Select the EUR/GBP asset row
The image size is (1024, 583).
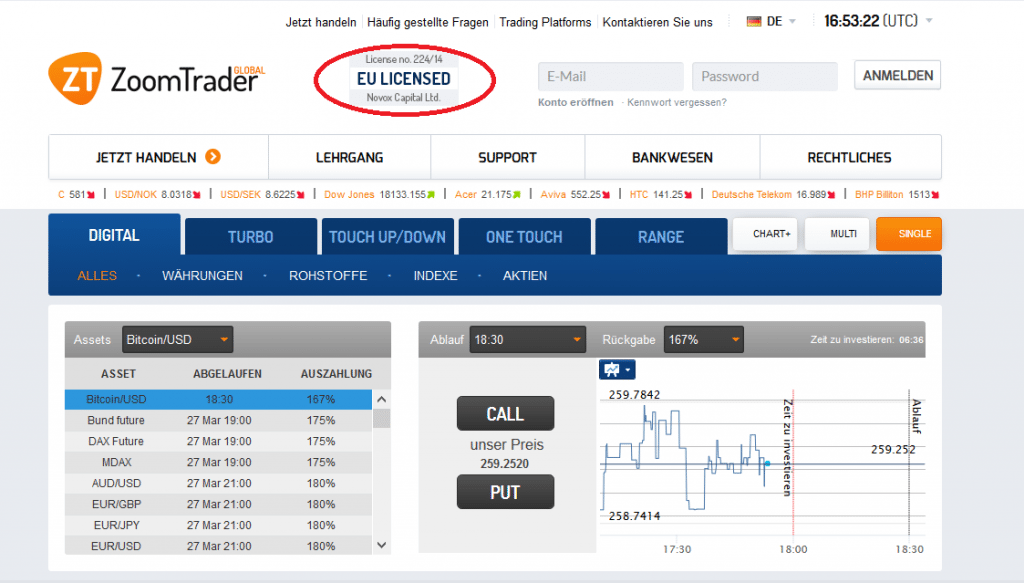pos(218,504)
